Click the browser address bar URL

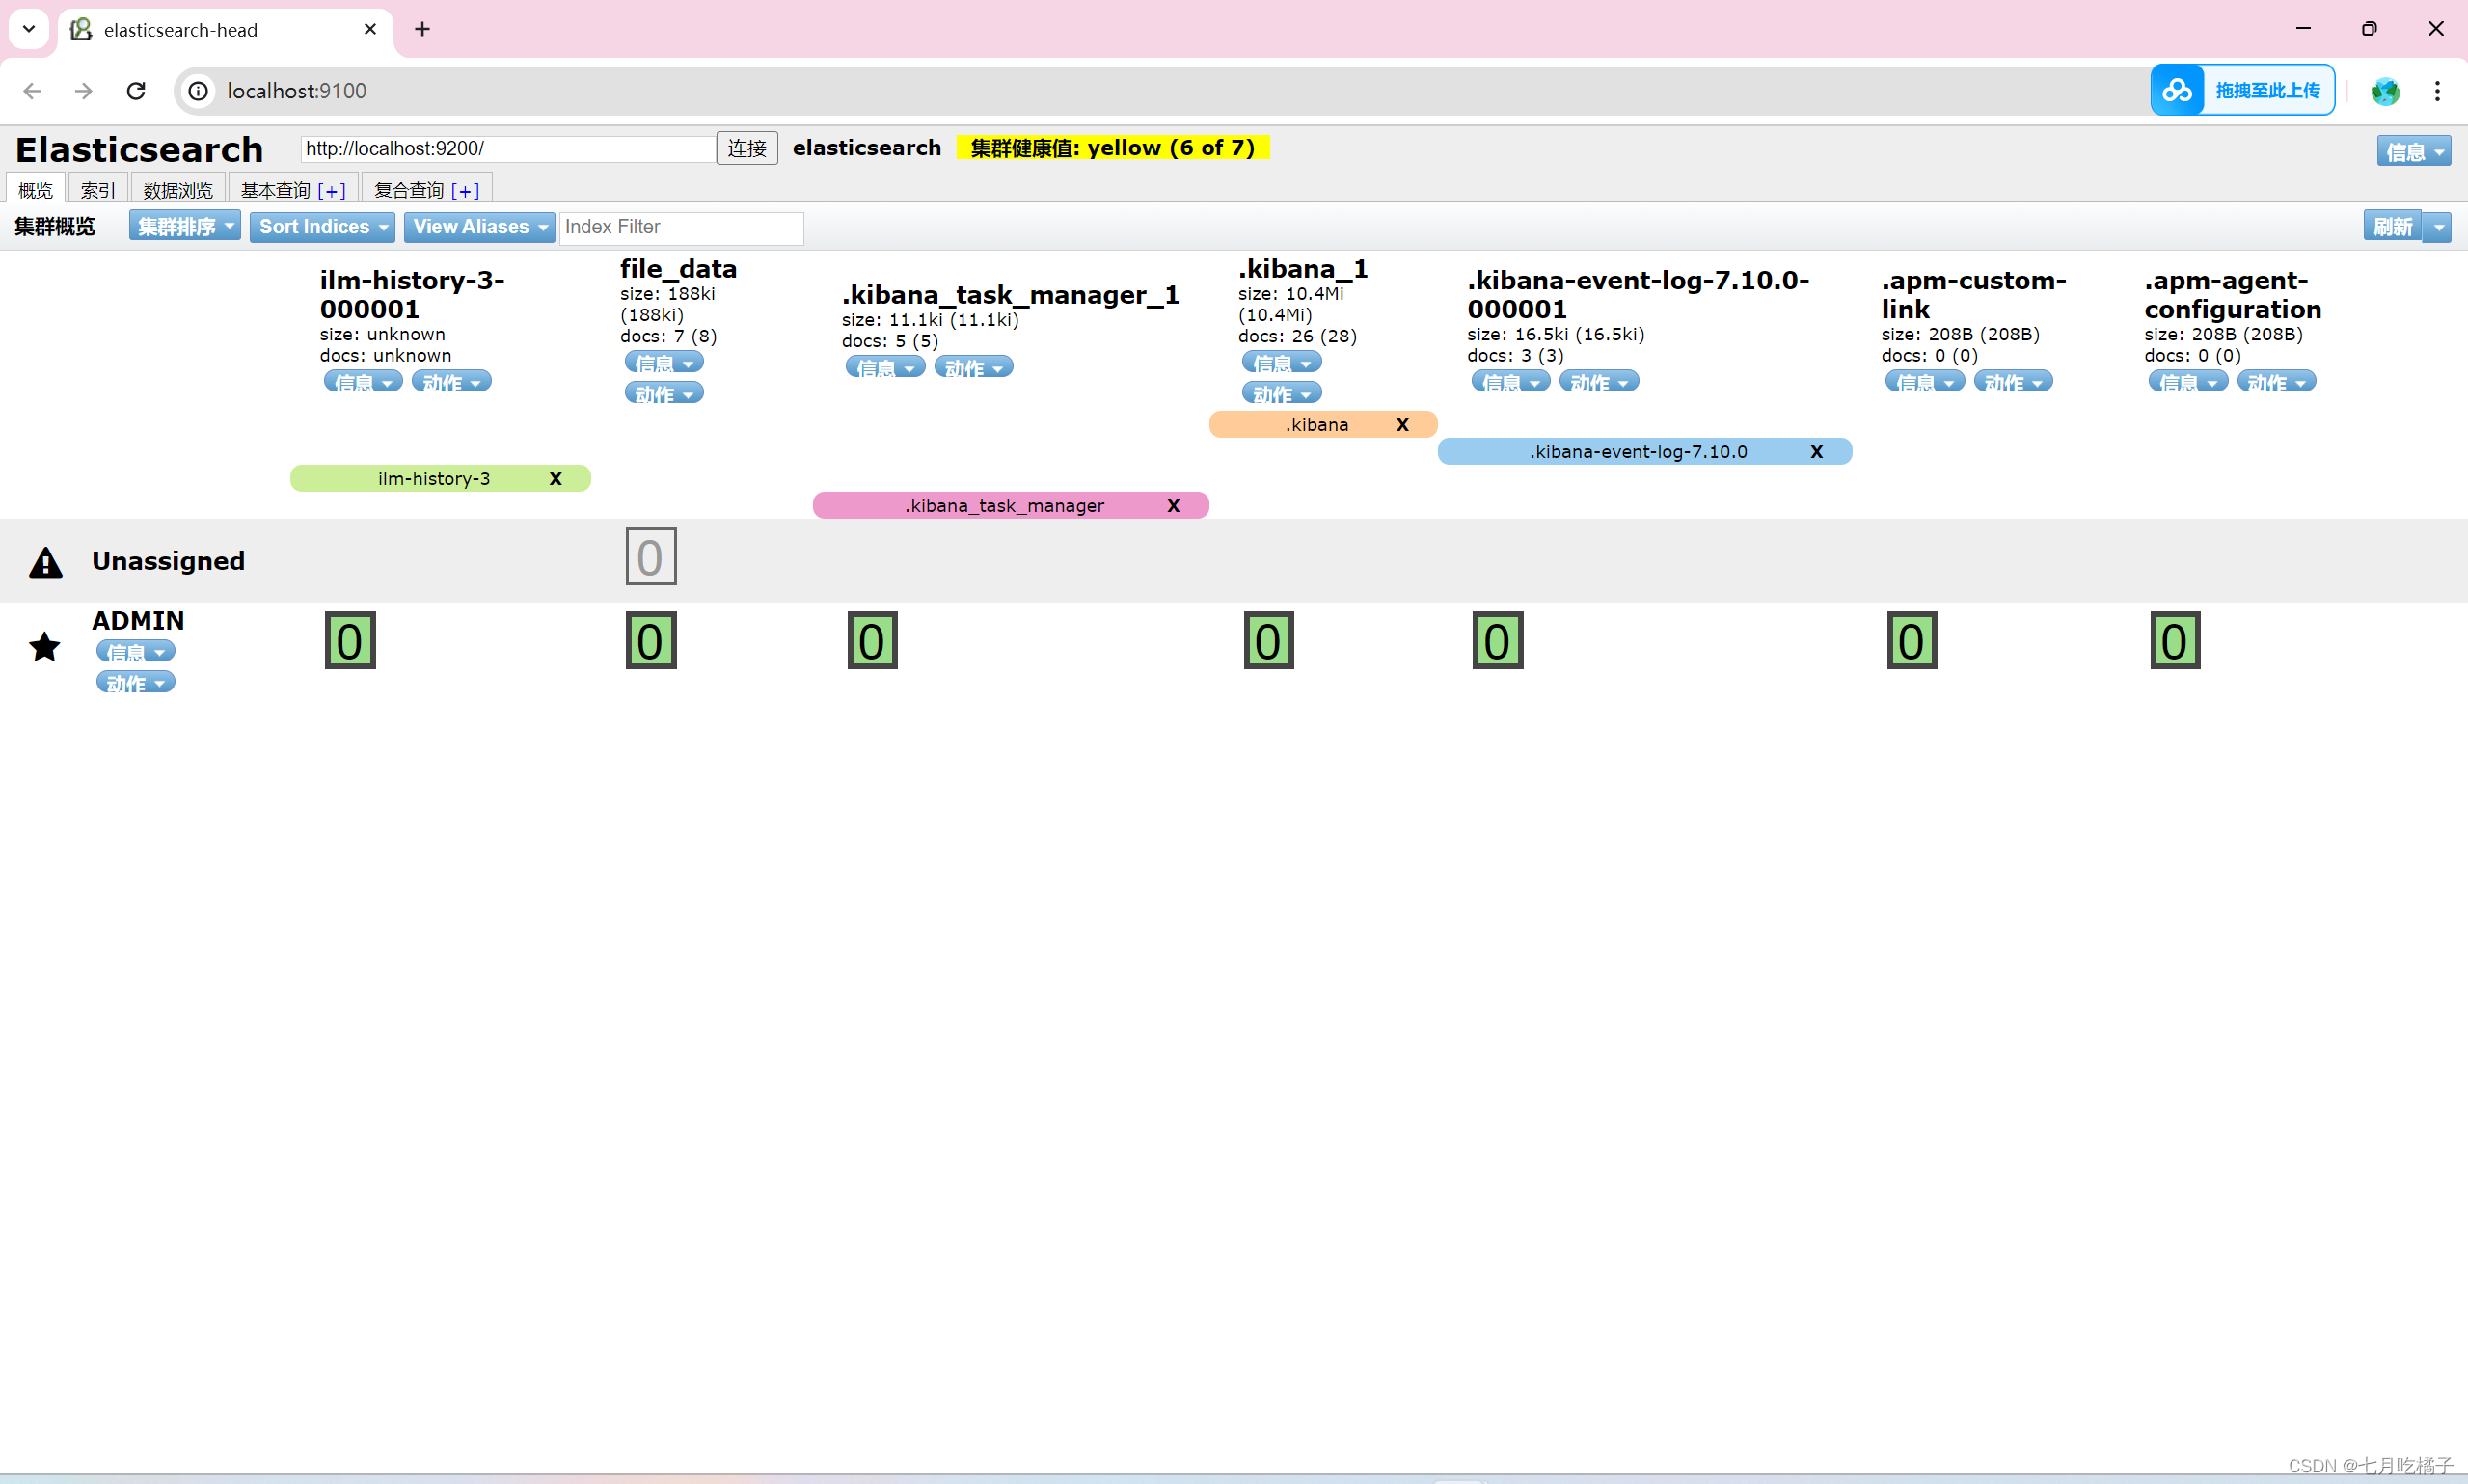297,91
